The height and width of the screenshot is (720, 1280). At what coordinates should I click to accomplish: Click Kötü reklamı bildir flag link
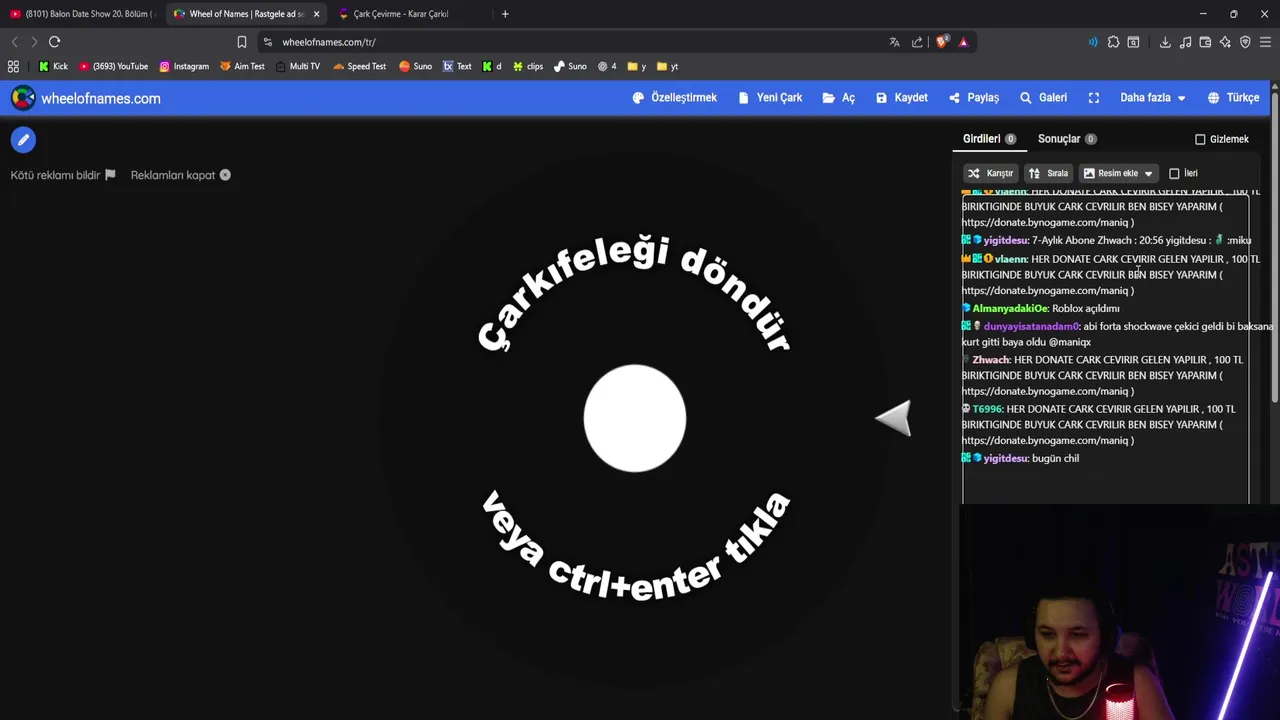tap(63, 175)
